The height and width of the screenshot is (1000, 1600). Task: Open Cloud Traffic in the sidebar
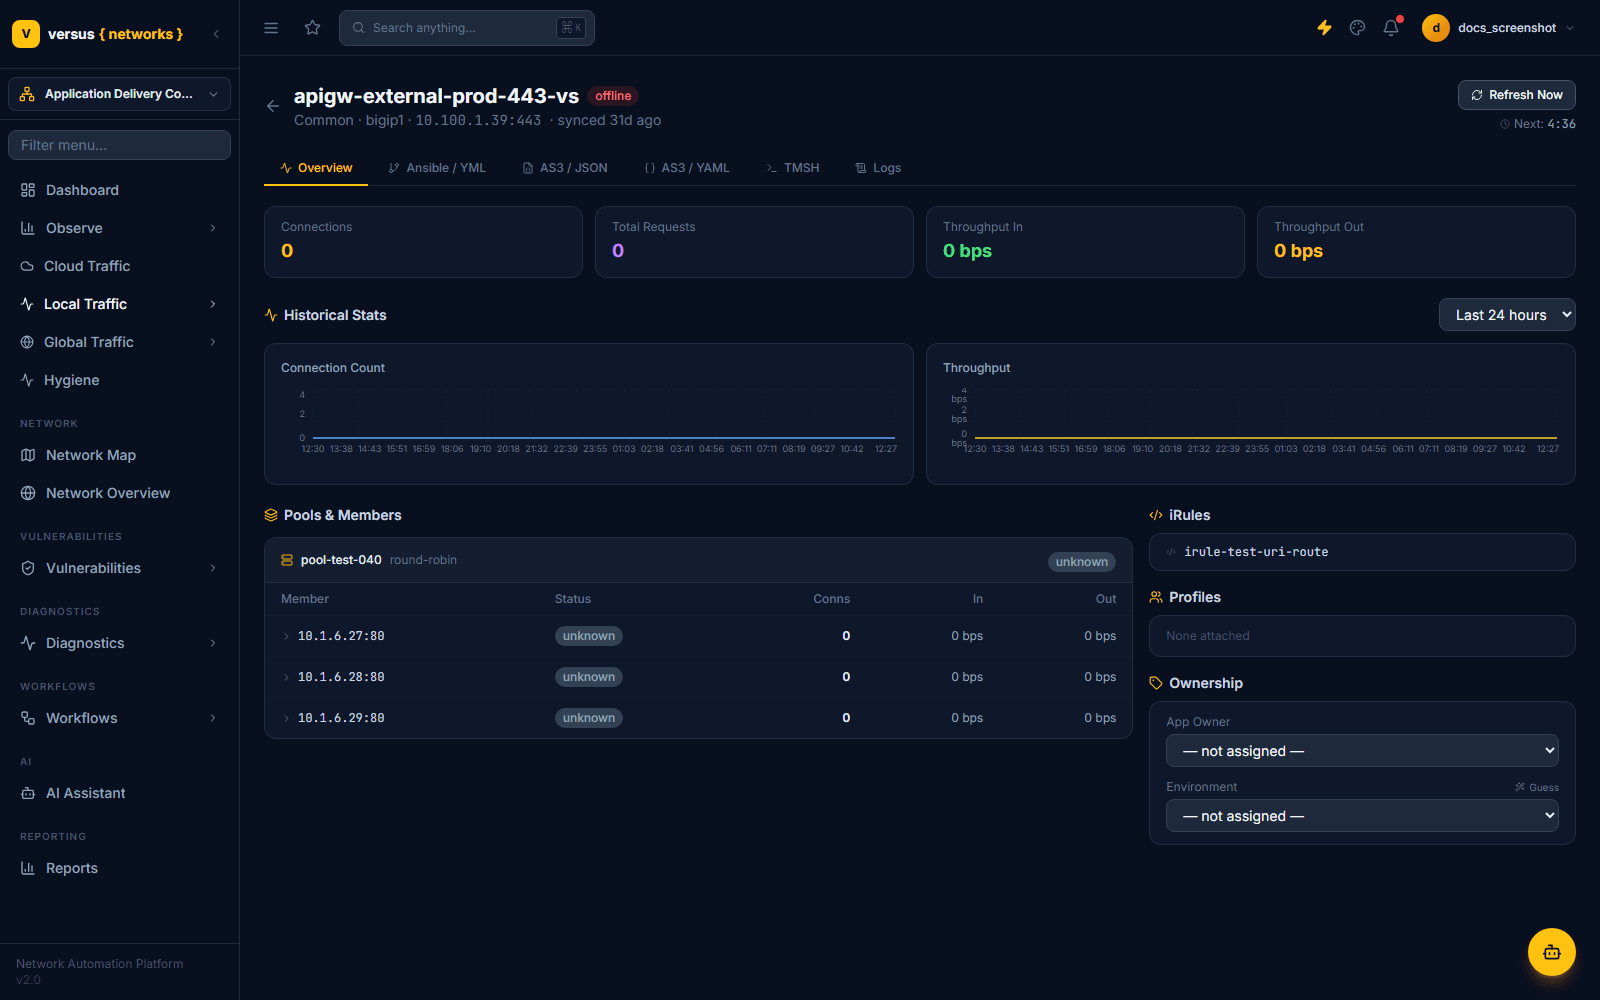click(x=120, y=266)
